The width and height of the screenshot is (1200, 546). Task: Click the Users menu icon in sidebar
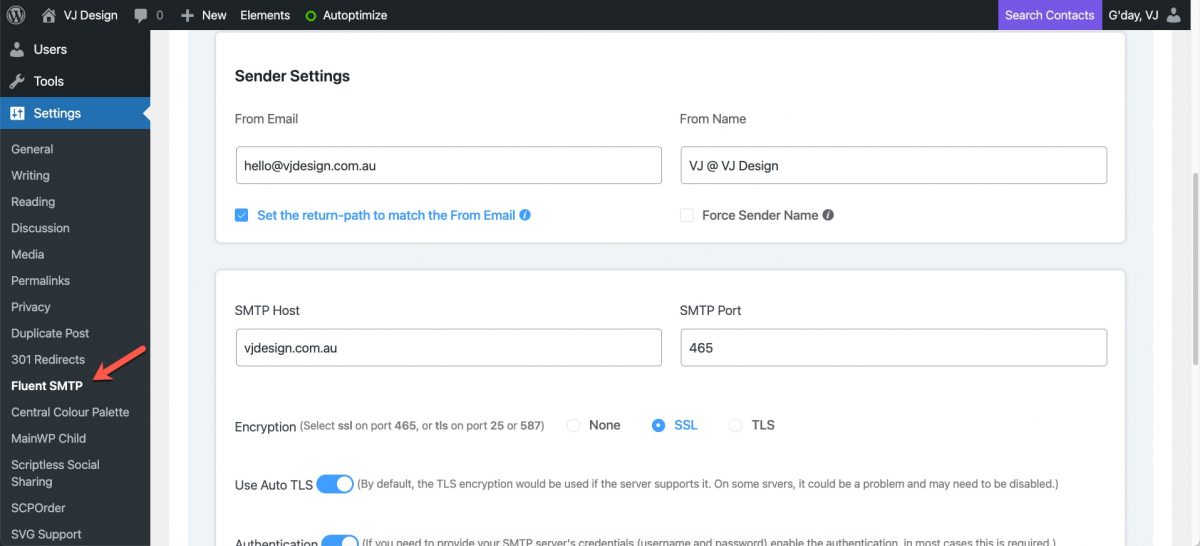click(x=17, y=49)
